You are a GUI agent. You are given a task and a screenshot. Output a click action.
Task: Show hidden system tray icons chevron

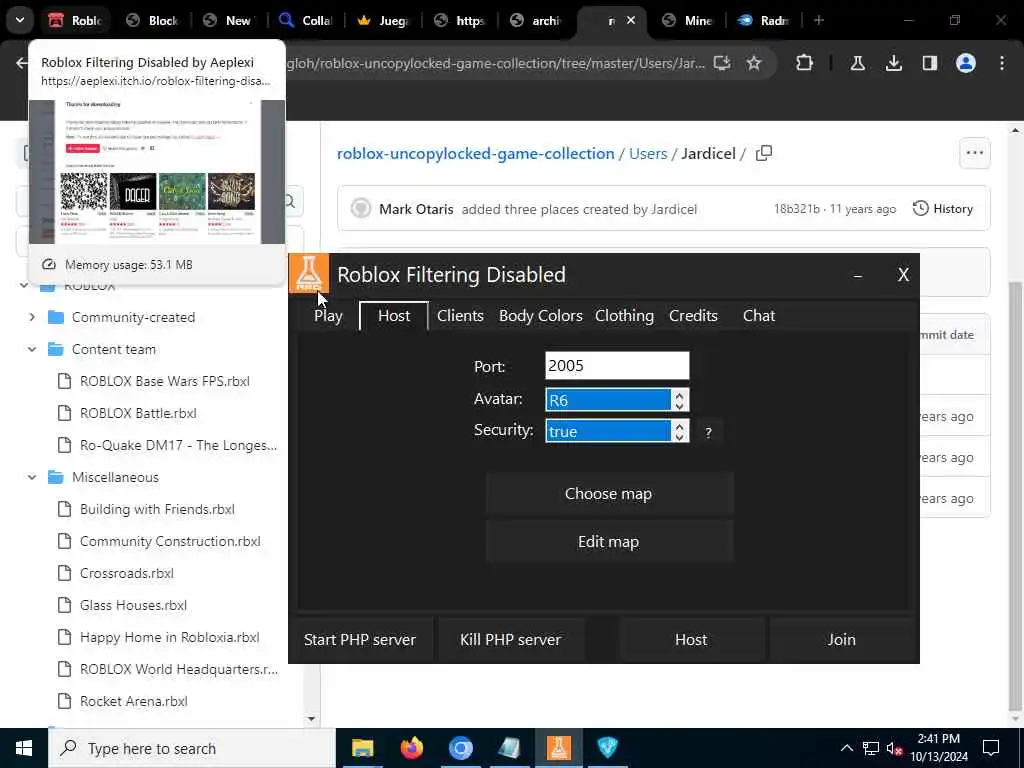[x=846, y=748]
